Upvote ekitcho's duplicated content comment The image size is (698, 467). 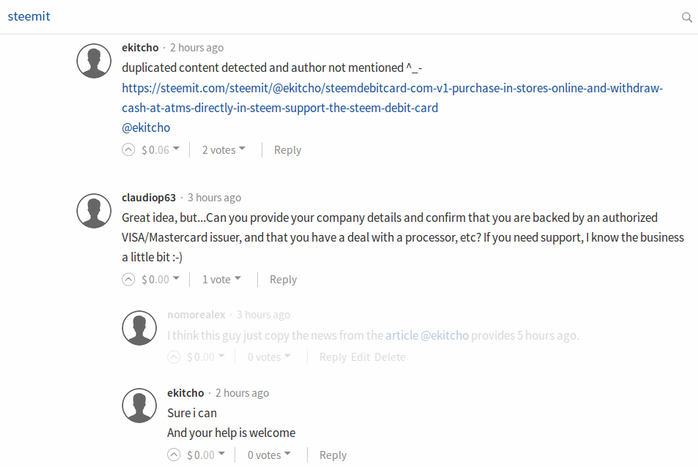[x=128, y=150]
